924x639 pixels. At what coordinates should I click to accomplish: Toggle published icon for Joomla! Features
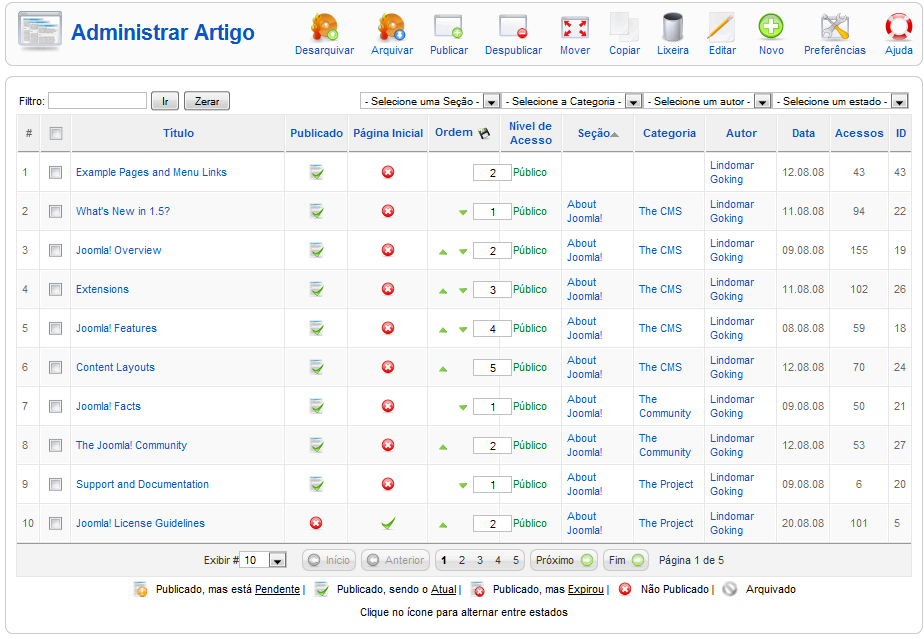316,328
